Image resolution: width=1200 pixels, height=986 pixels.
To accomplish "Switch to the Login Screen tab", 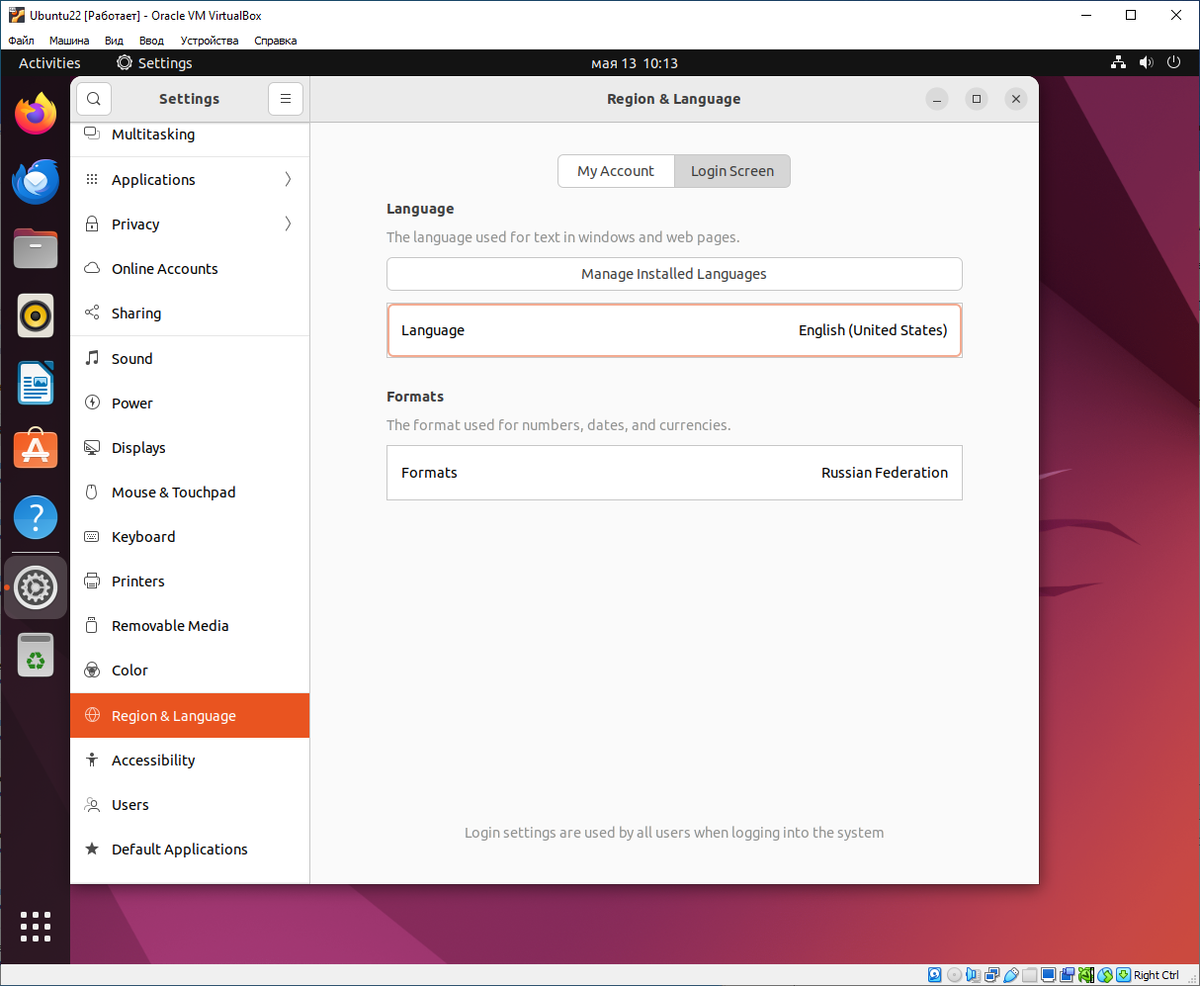I will (732, 171).
